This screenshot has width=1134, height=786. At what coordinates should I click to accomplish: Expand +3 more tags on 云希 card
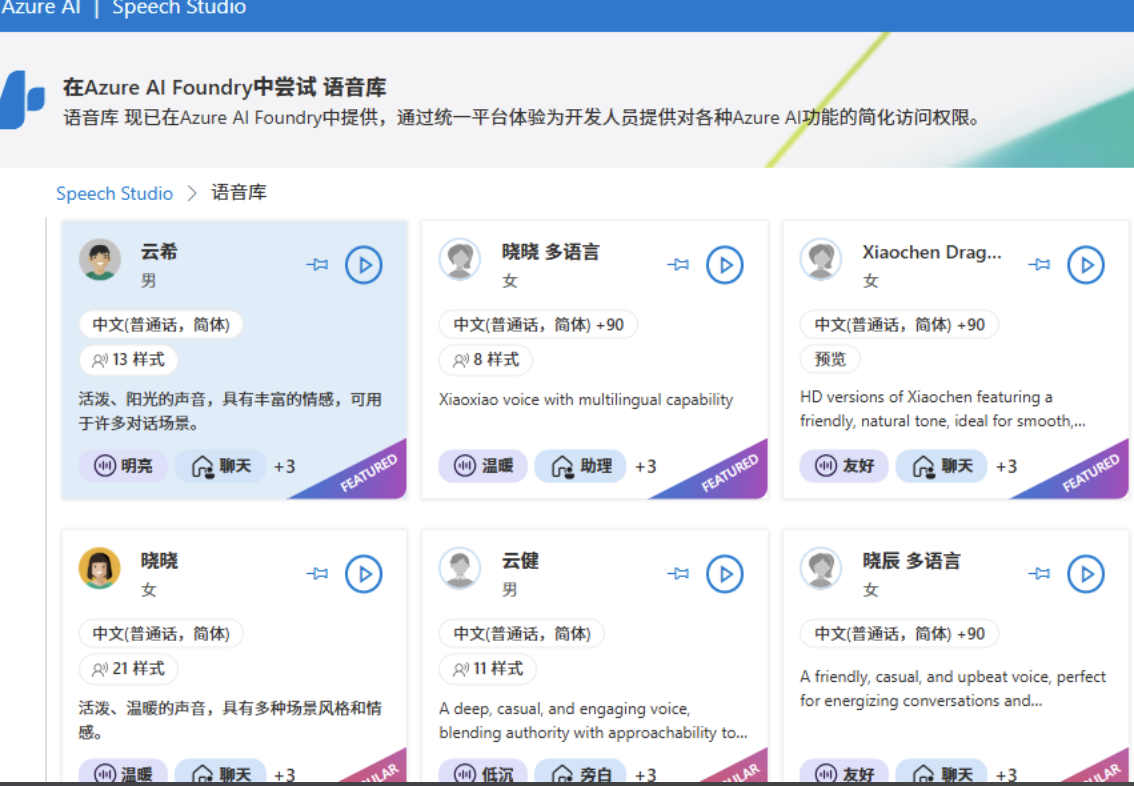click(x=284, y=467)
